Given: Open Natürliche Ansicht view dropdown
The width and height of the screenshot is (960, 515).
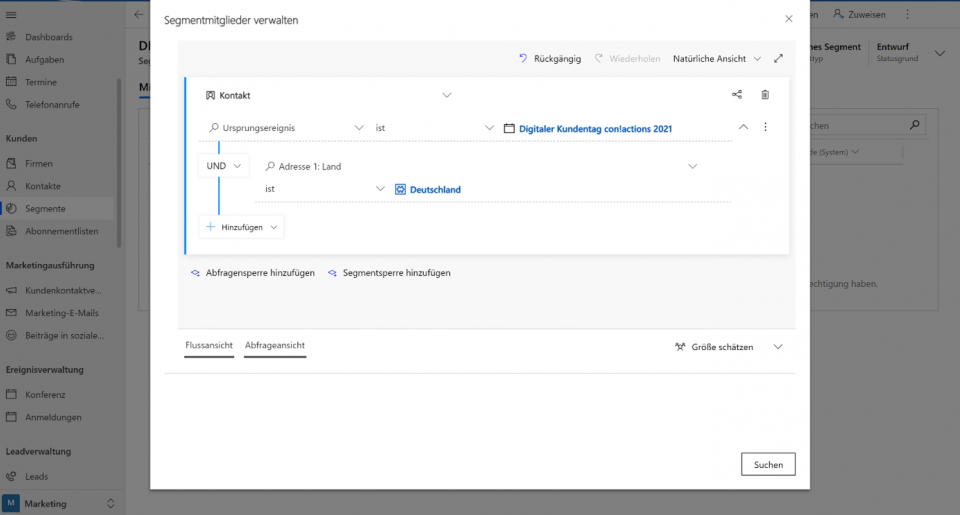Looking at the screenshot, I should pos(717,59).
